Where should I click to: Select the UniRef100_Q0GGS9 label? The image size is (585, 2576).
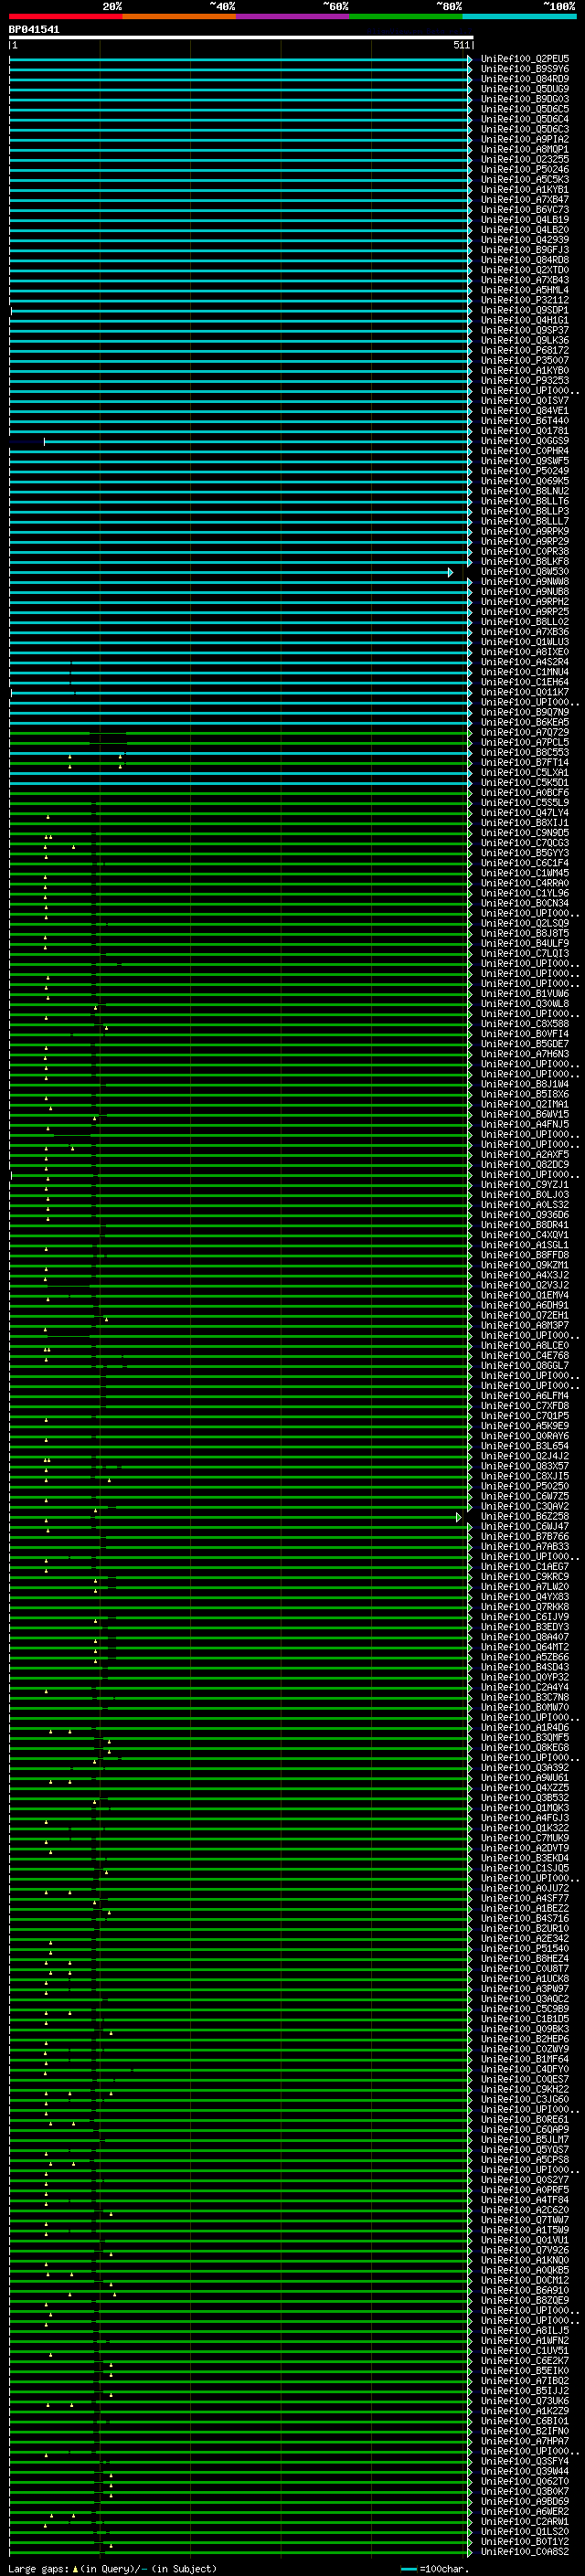click(525, 441)
